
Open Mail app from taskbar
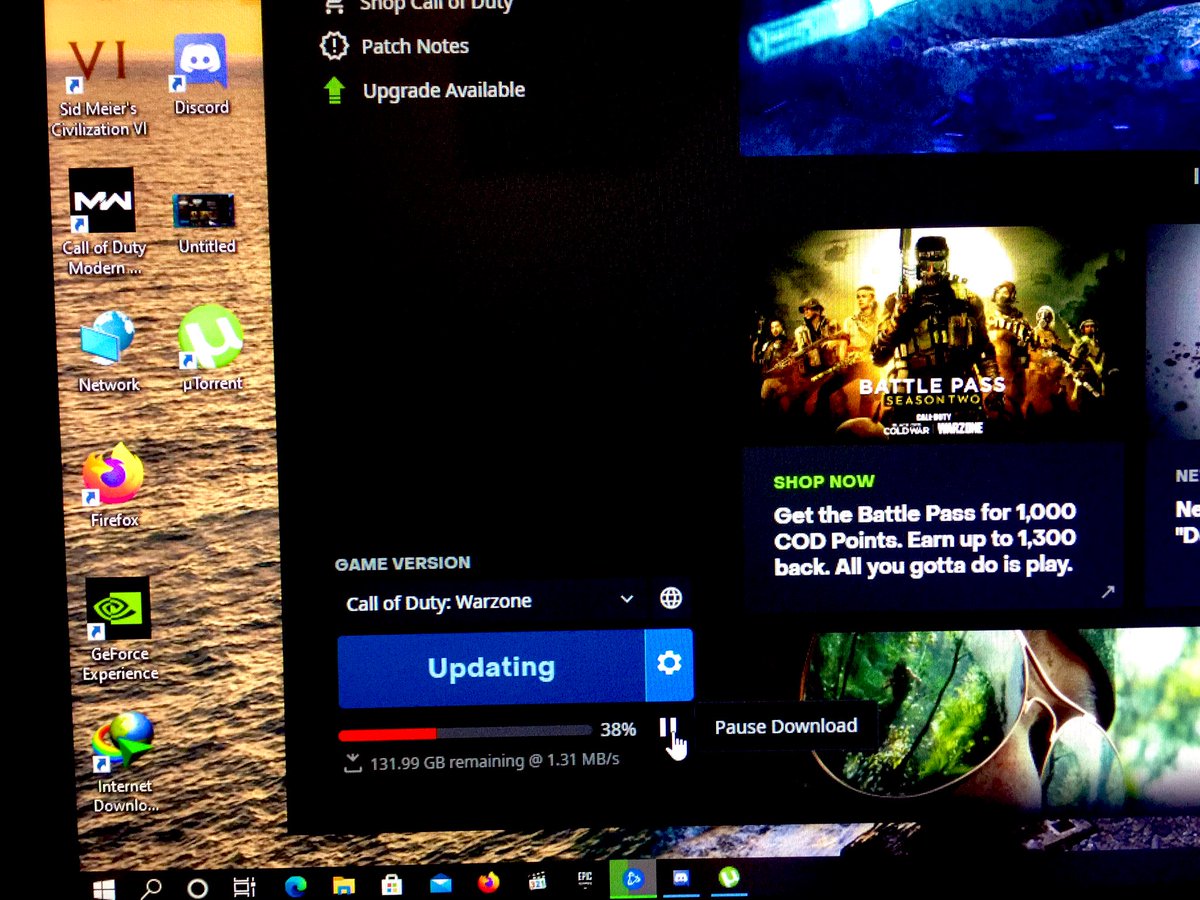coord(441,884)
